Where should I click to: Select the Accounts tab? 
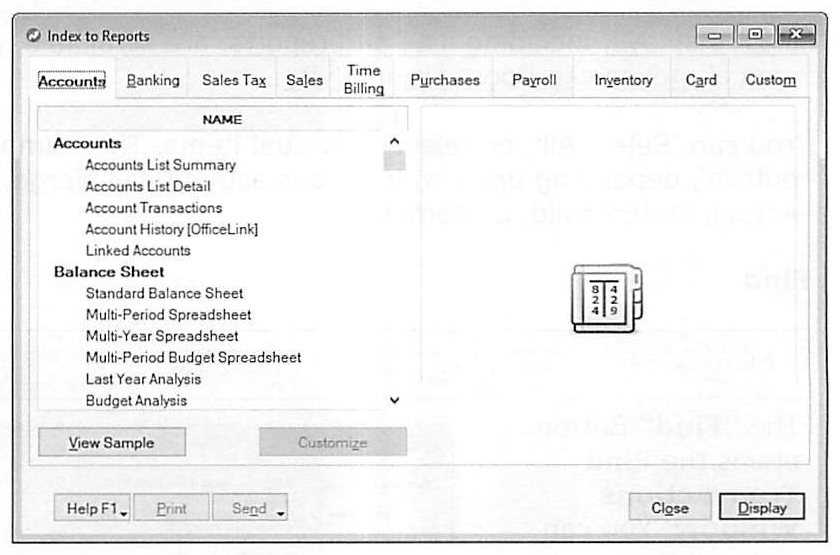coord(72,81)
